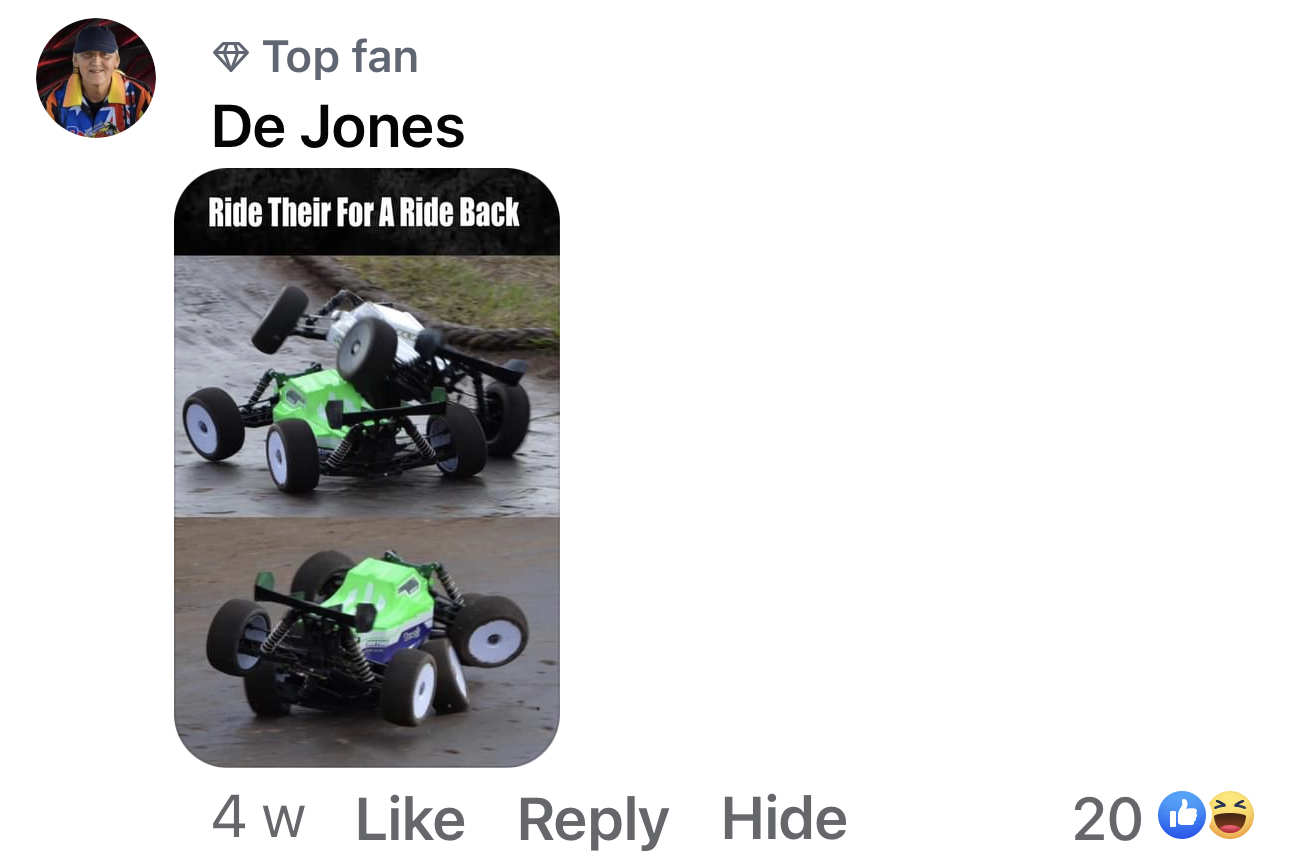Screen dimensions: 1290x864
Task: Click the blue thumbs-up reaction icon
Action: [1180, 816]
